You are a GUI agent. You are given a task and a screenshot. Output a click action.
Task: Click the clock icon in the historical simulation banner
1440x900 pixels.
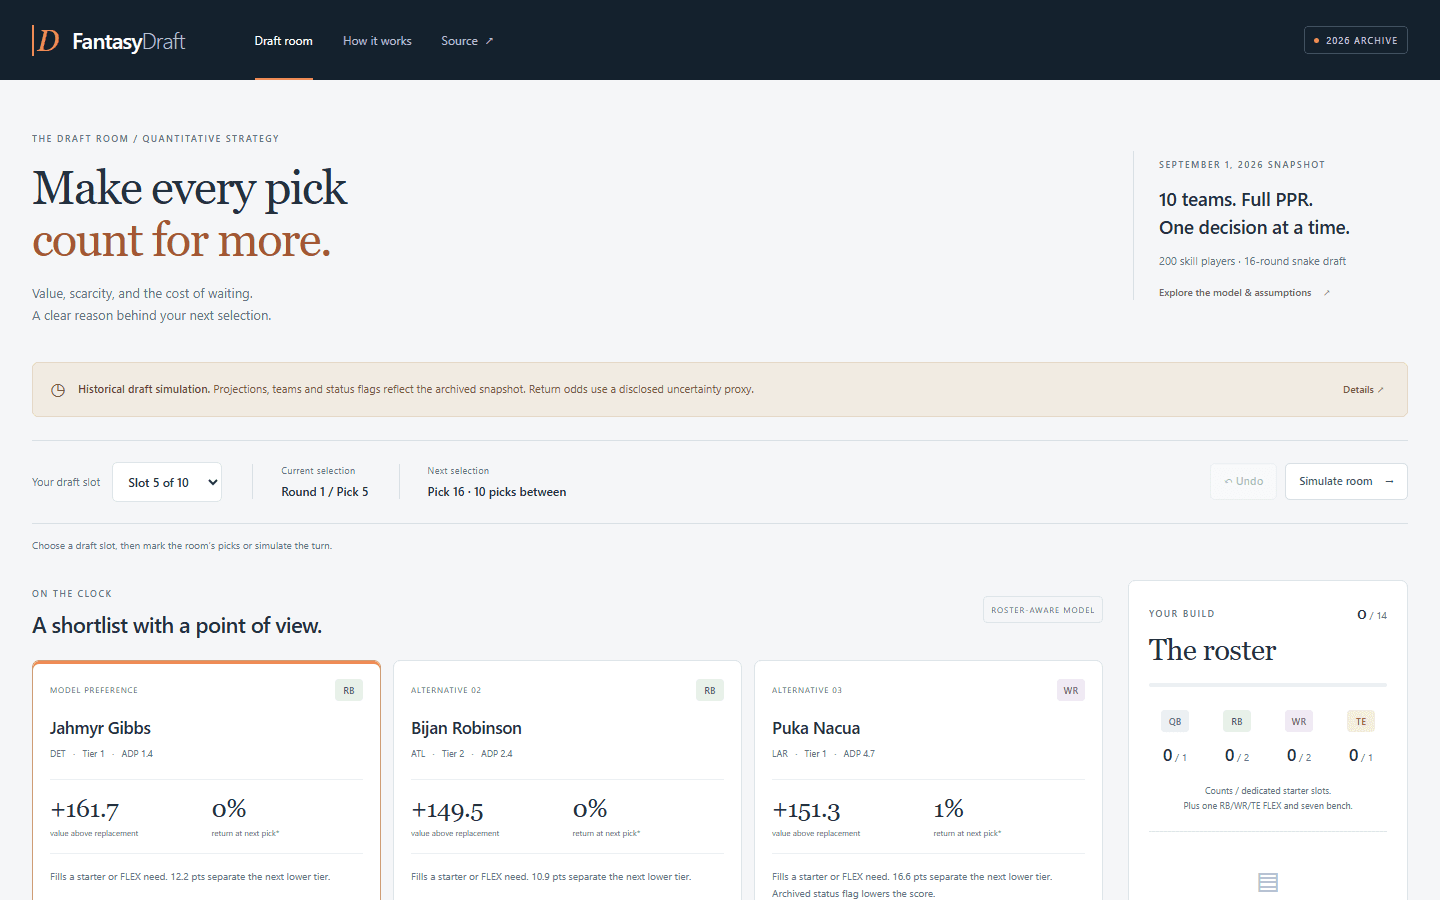point(58,390)
